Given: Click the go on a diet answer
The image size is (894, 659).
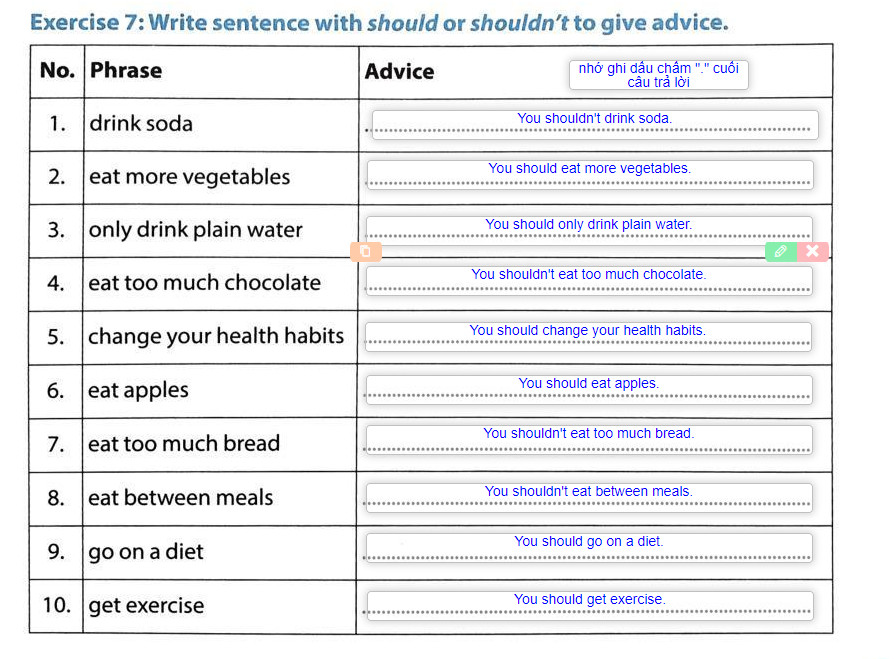Looking at the screenshot, I should coord(588,547).
